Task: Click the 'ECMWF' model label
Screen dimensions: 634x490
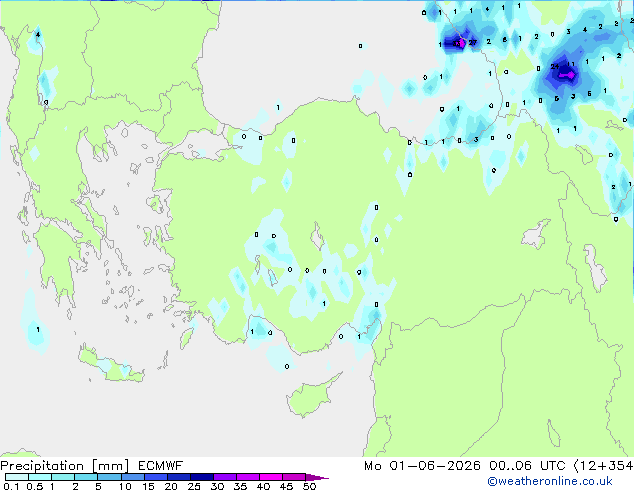Action: pos(161,466)
